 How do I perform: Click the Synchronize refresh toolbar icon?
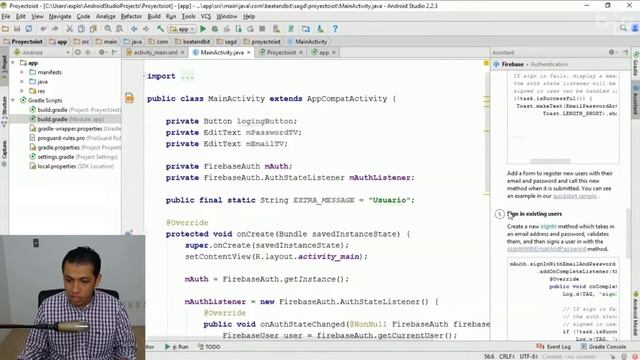[x=29, y=29]
